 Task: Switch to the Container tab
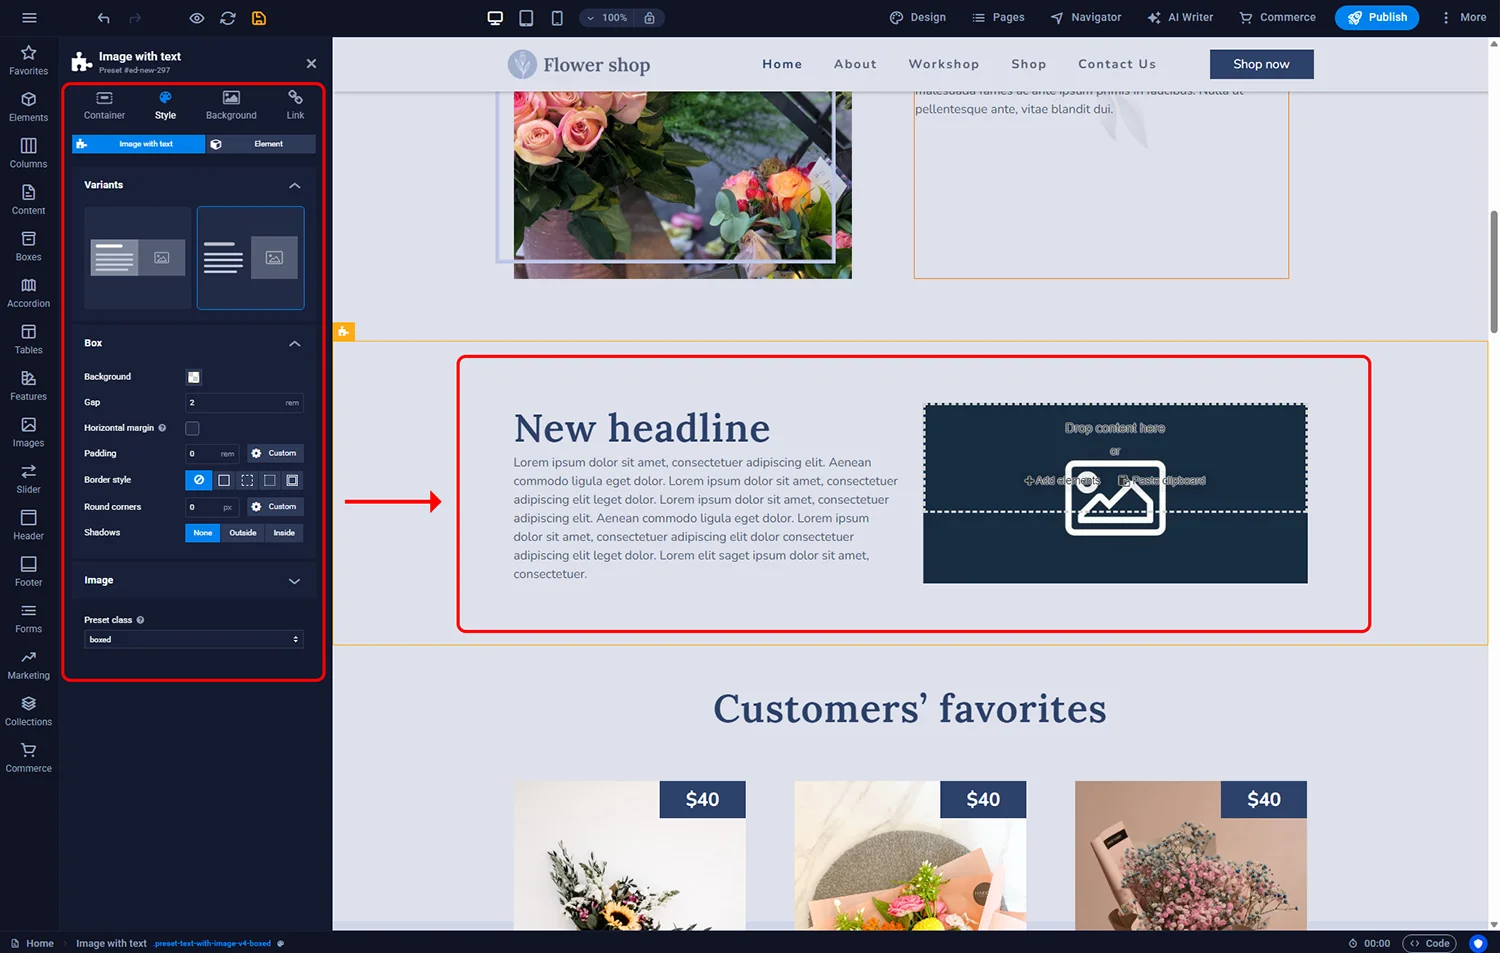click(104, 105)
